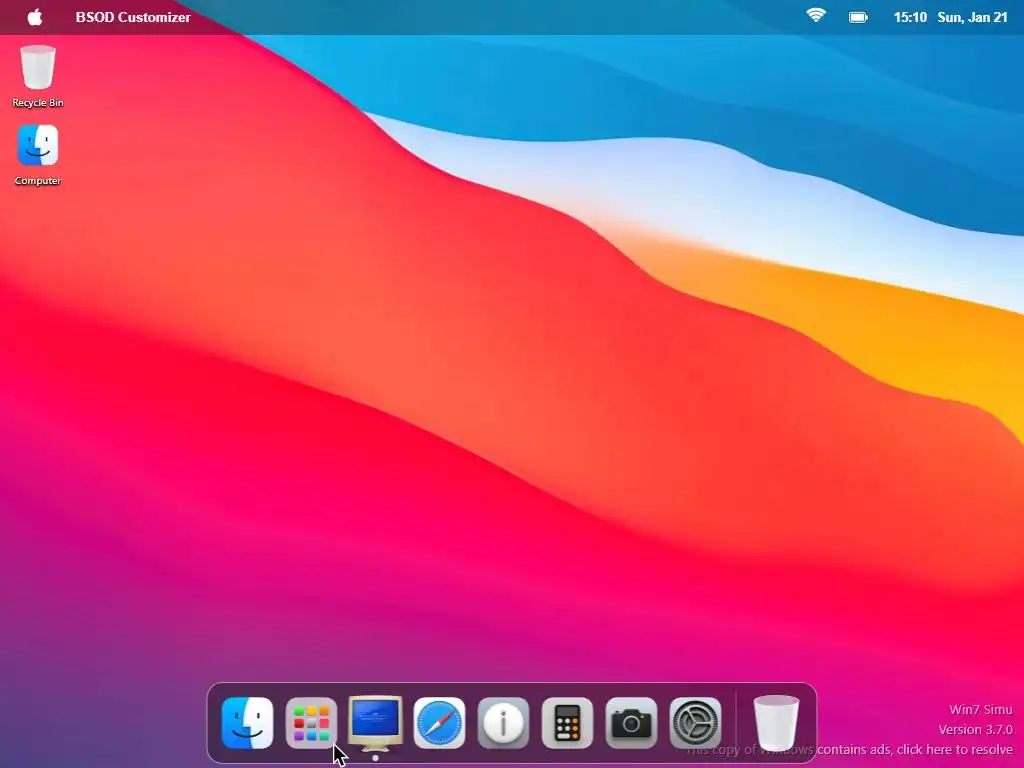Viewport: 1024px width, 768px height.
Task: Open Calculator from the dock
Action: tap(568, 723)
